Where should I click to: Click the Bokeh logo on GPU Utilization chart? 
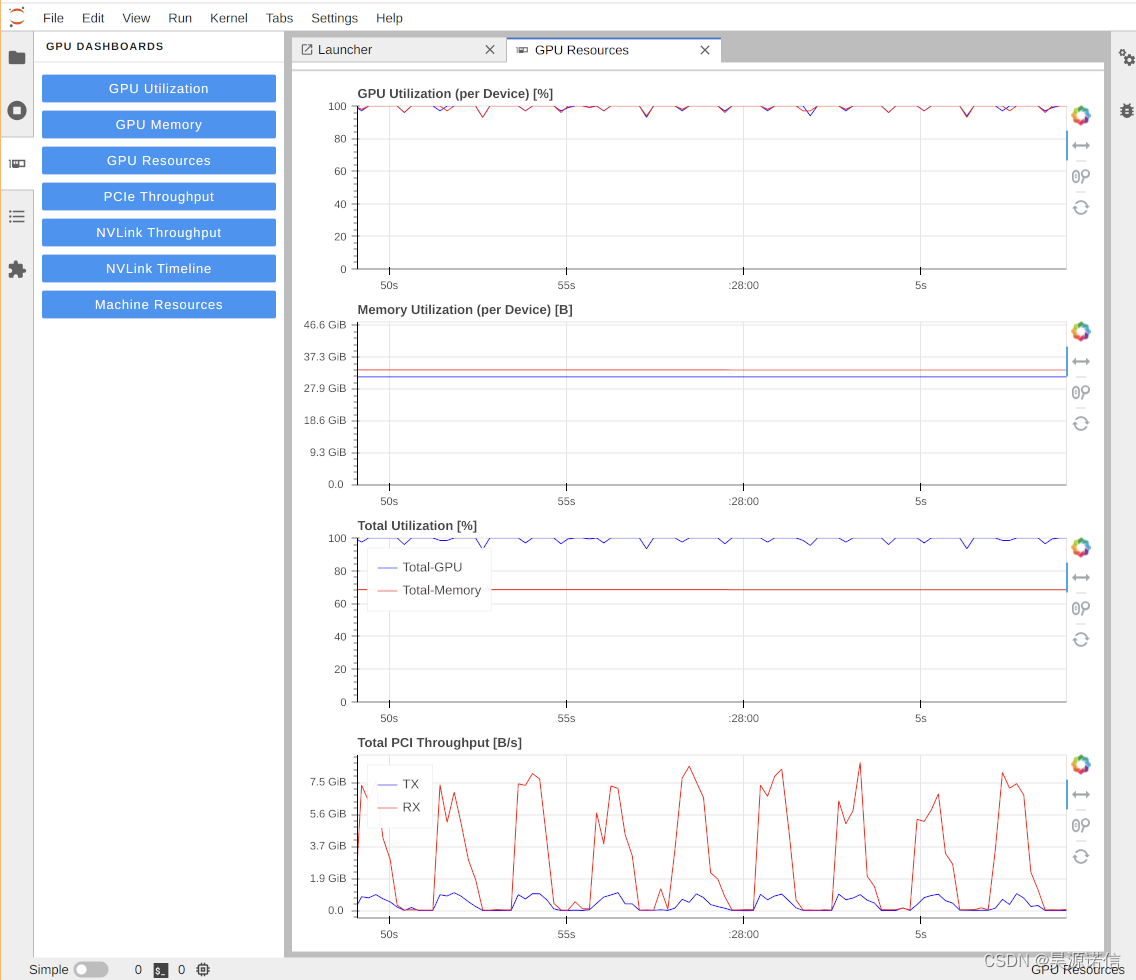pyautogui.click(x=1080, y=115)
